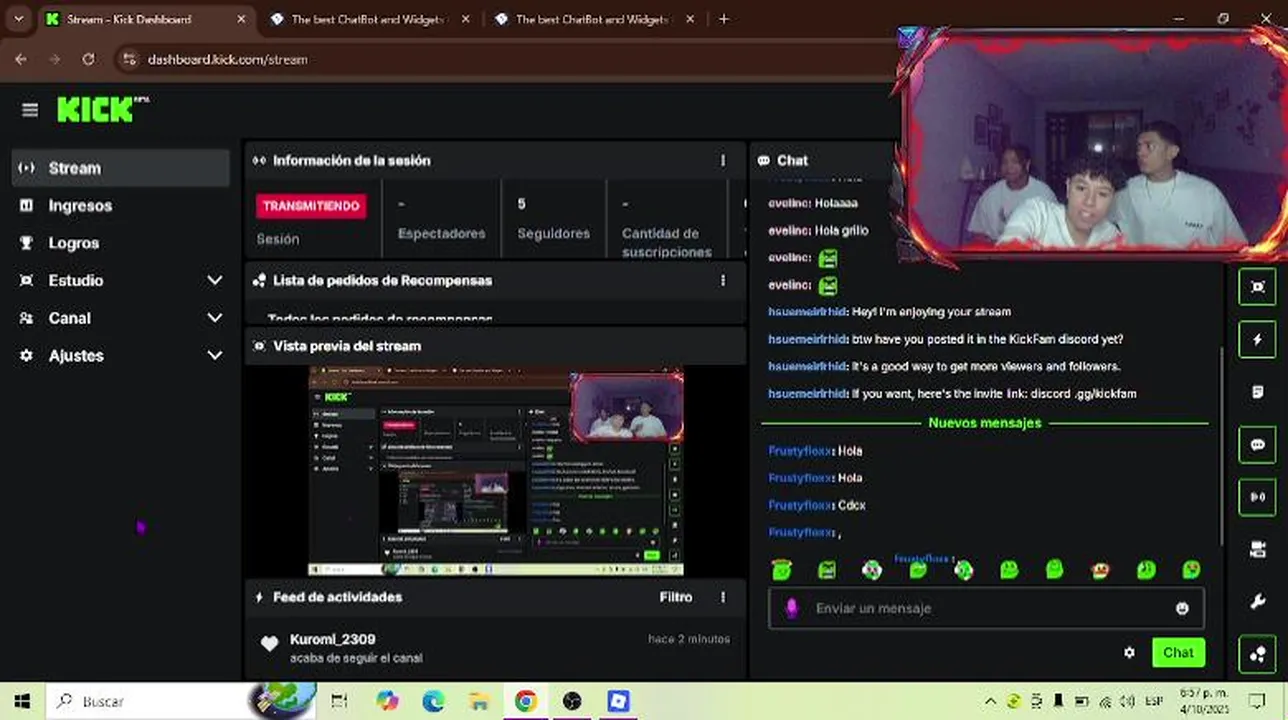The image size is (1288, 720).
Task: Click the purple icon in the message box
Action: click(x=792, y=608)
